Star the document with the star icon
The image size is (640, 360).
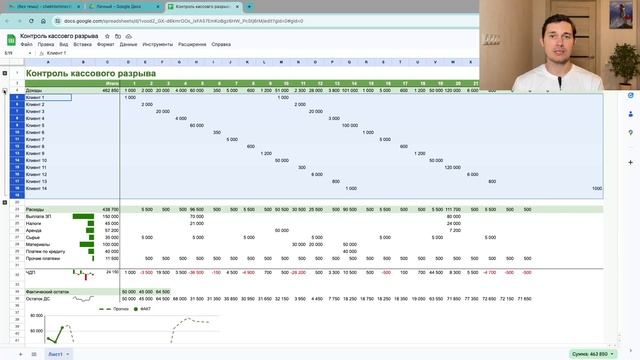(107, 36)
